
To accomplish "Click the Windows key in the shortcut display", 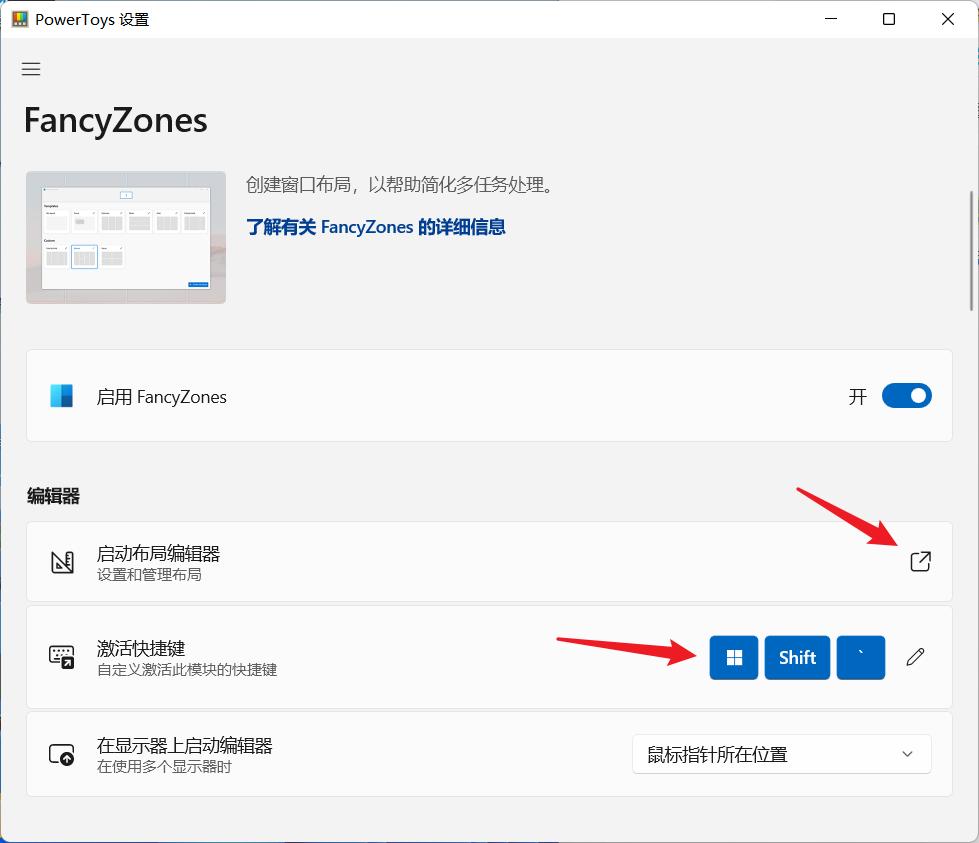I will tap(733, 657).
